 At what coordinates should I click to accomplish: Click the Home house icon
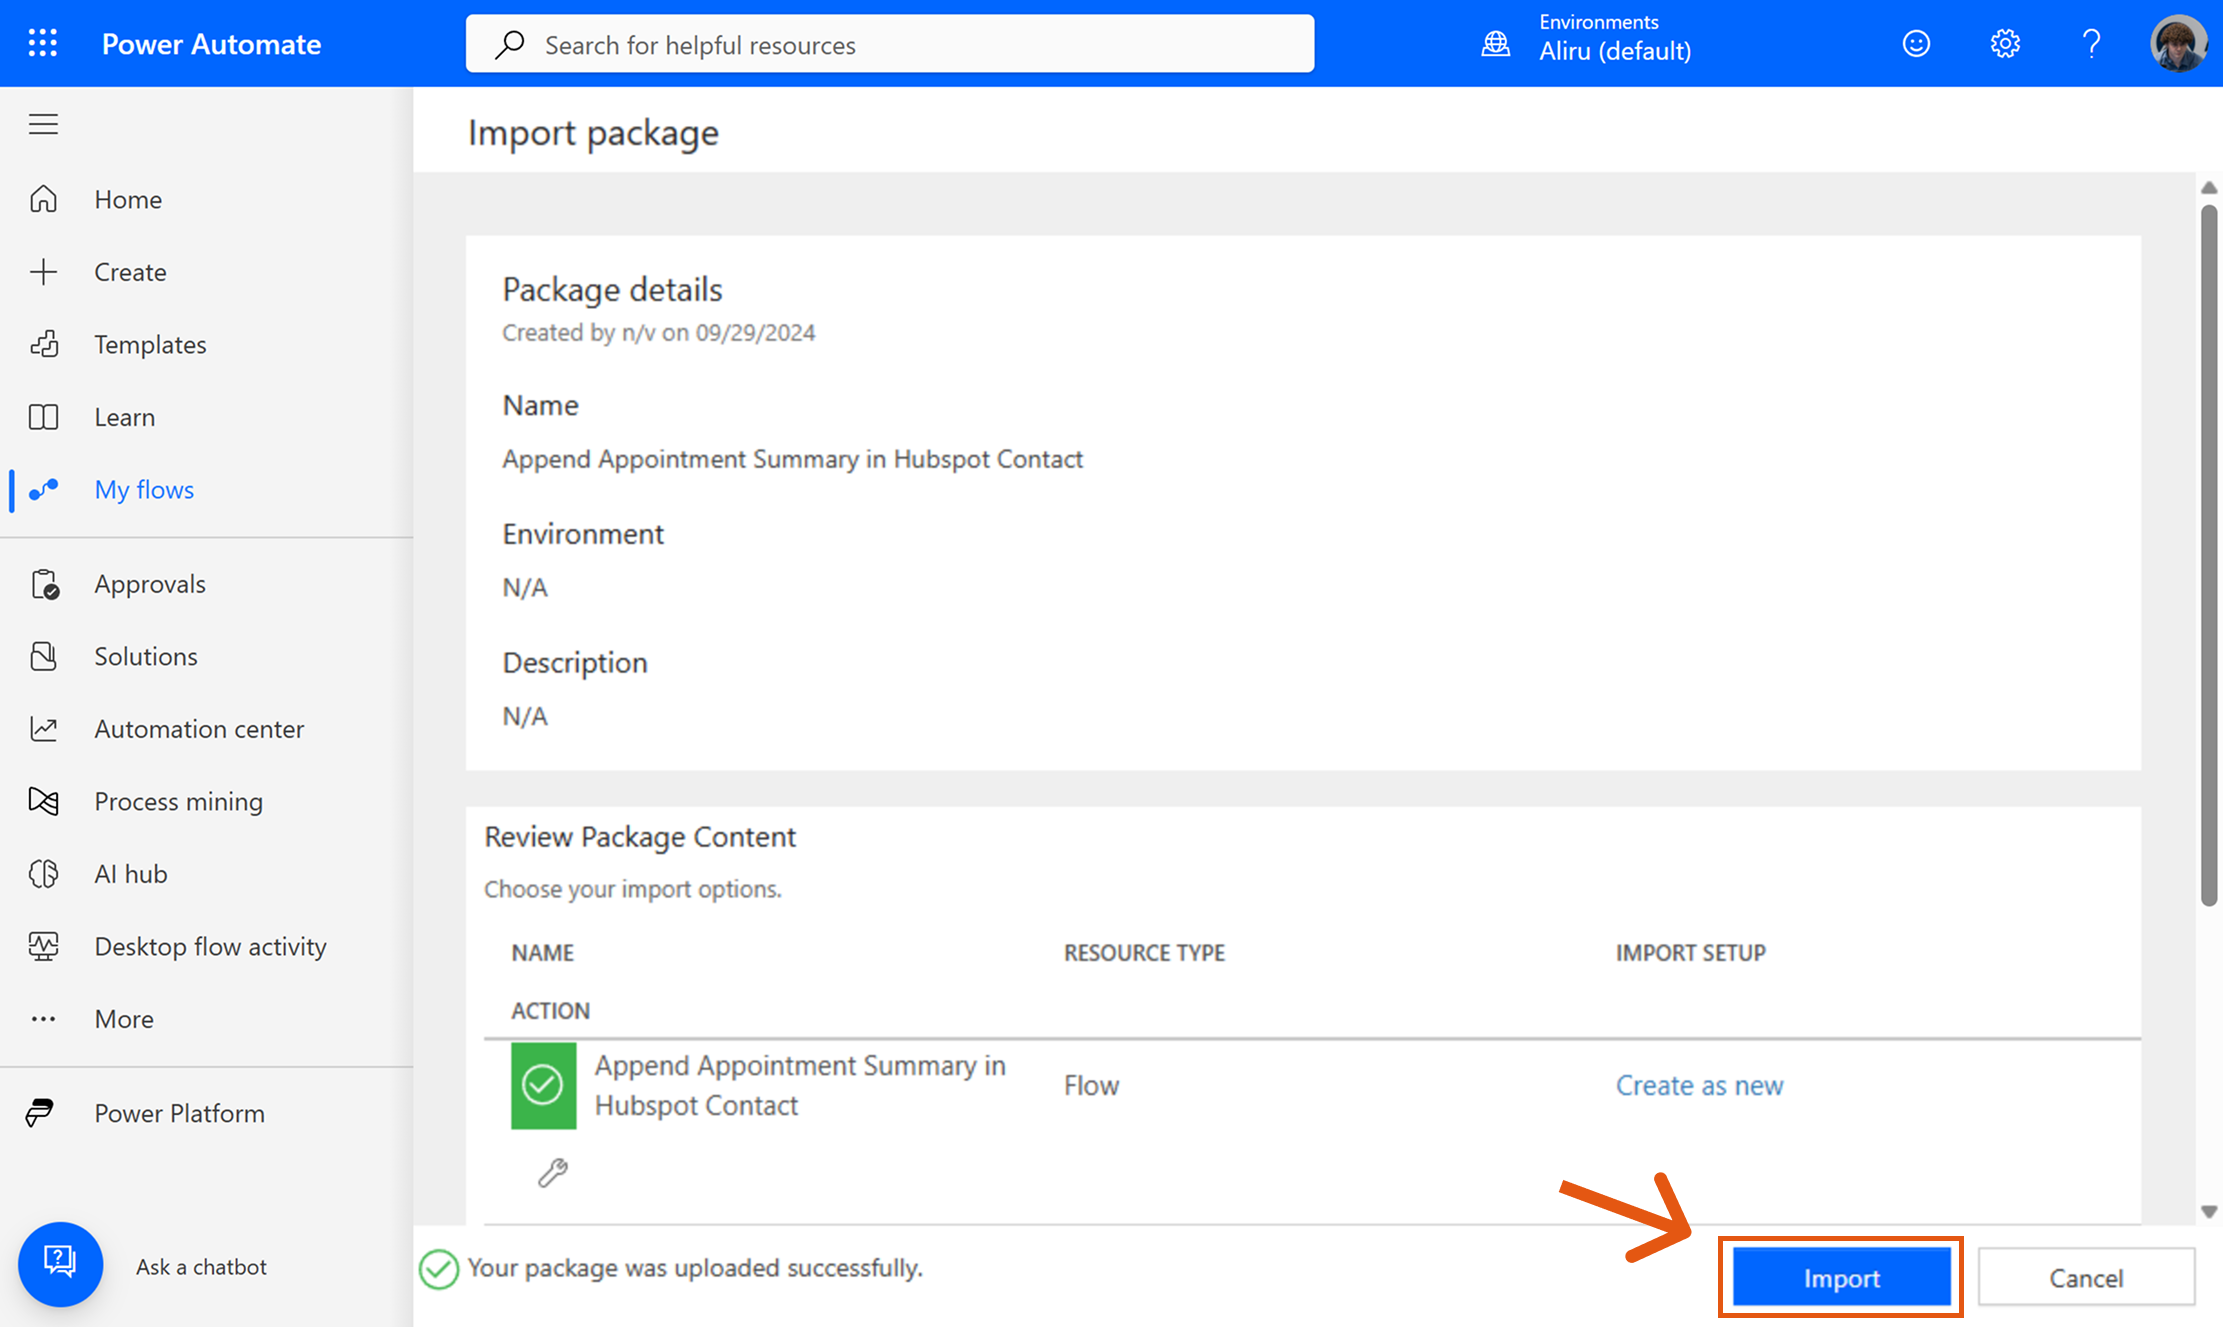tap(43, 199)
